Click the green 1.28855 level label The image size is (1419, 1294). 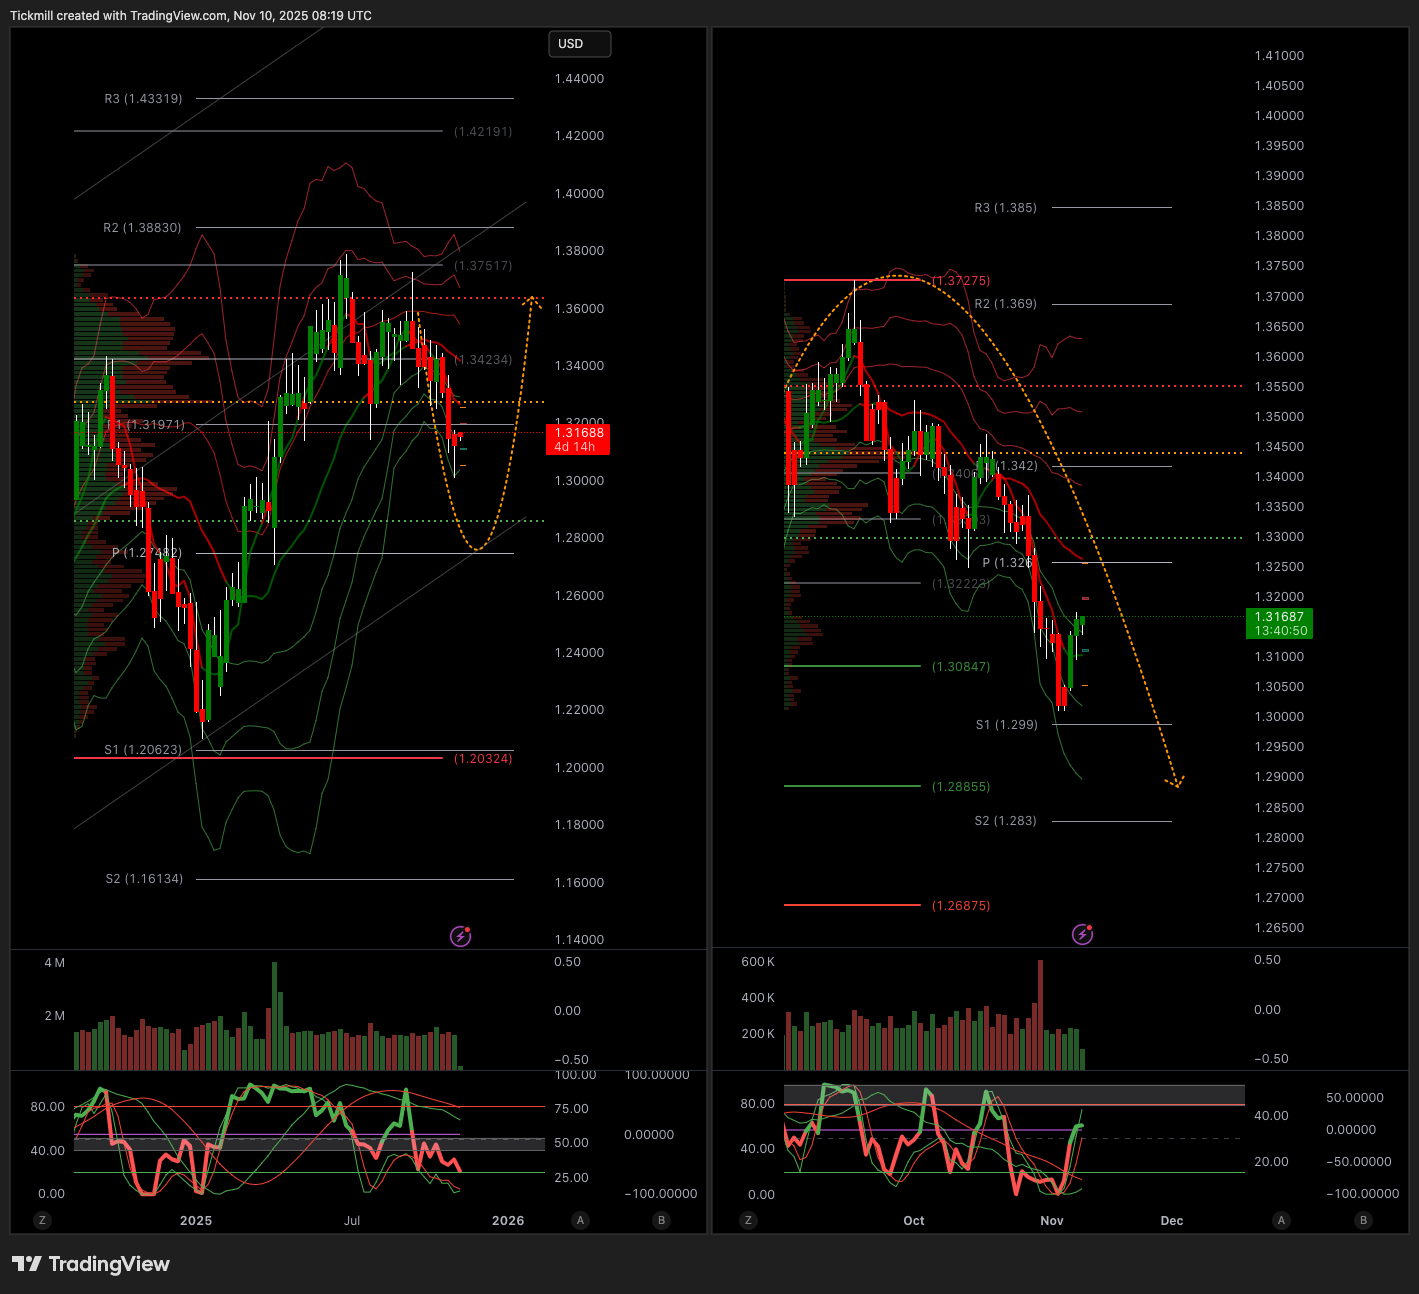point(961,787)
